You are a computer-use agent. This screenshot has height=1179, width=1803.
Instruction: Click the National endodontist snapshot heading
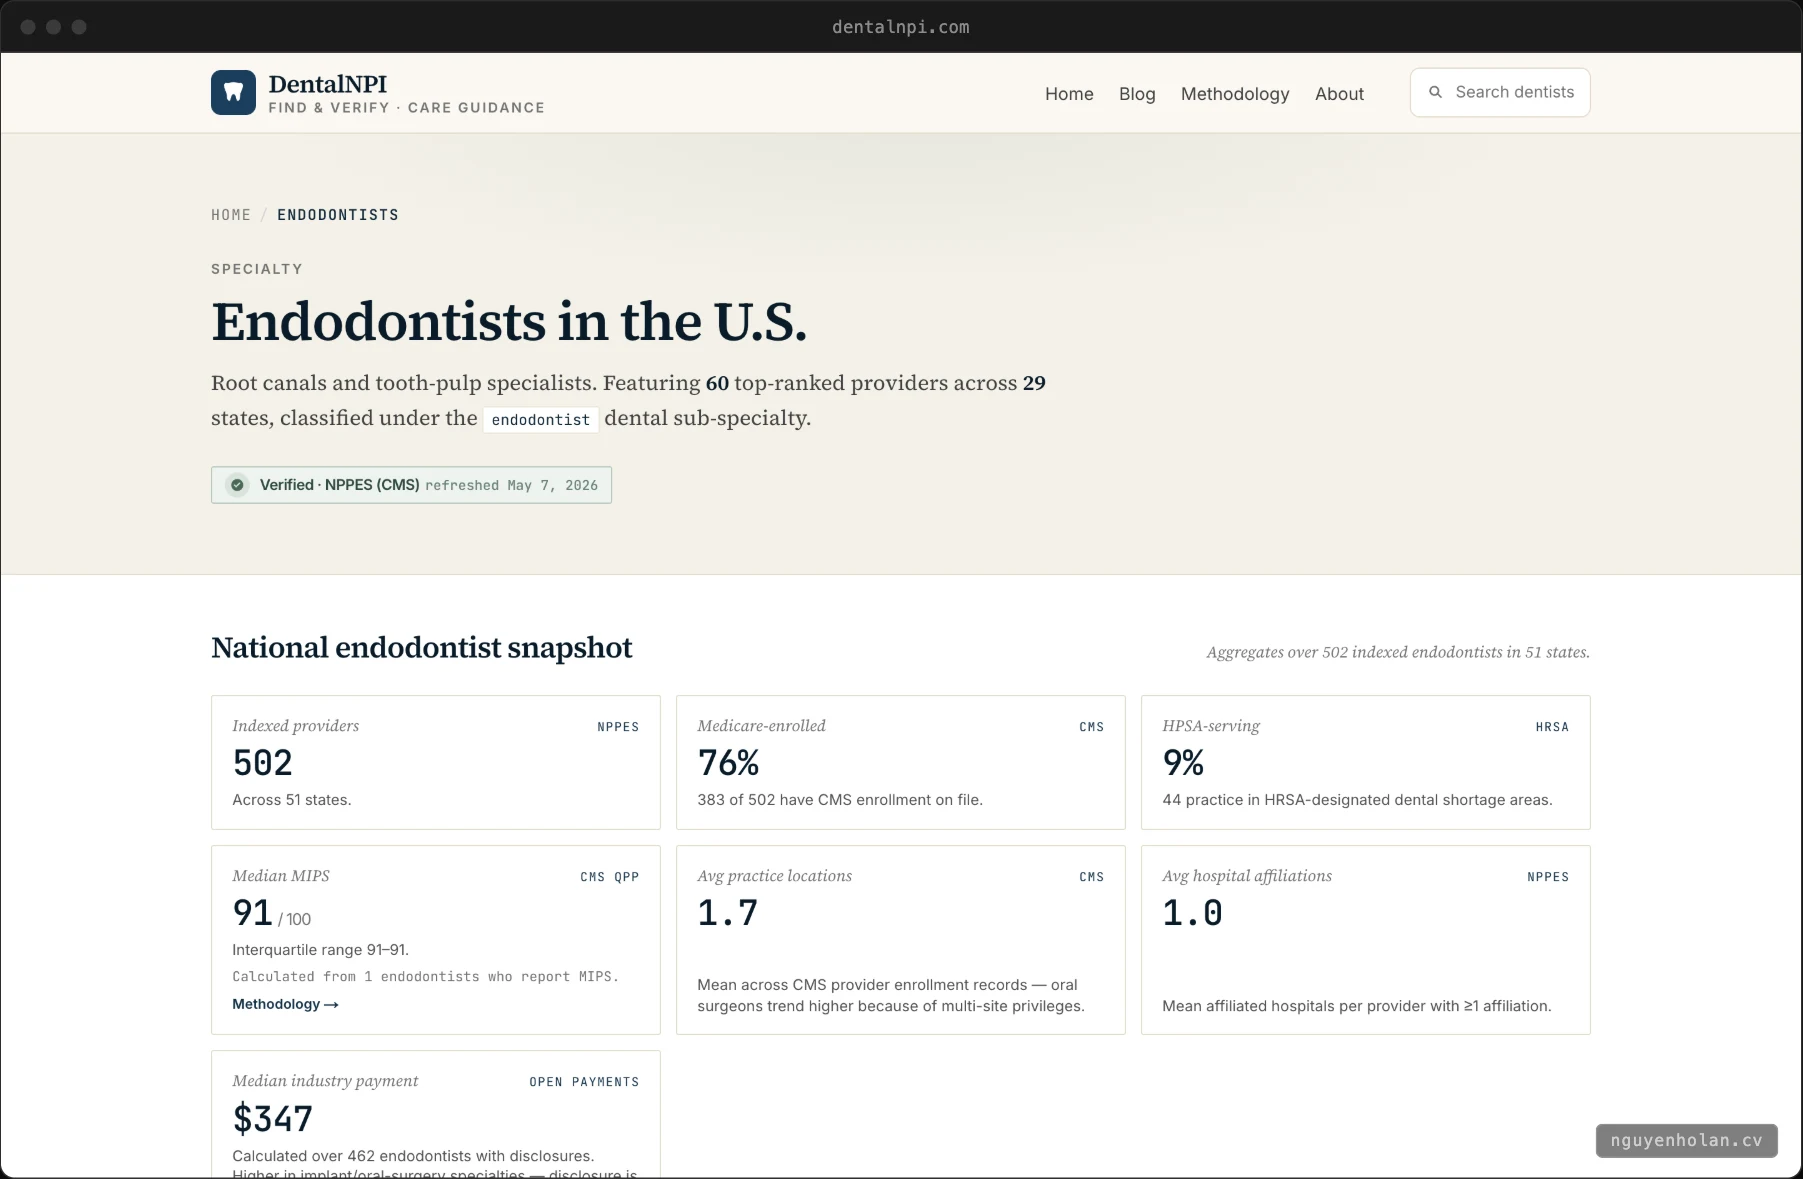[422, 648]
